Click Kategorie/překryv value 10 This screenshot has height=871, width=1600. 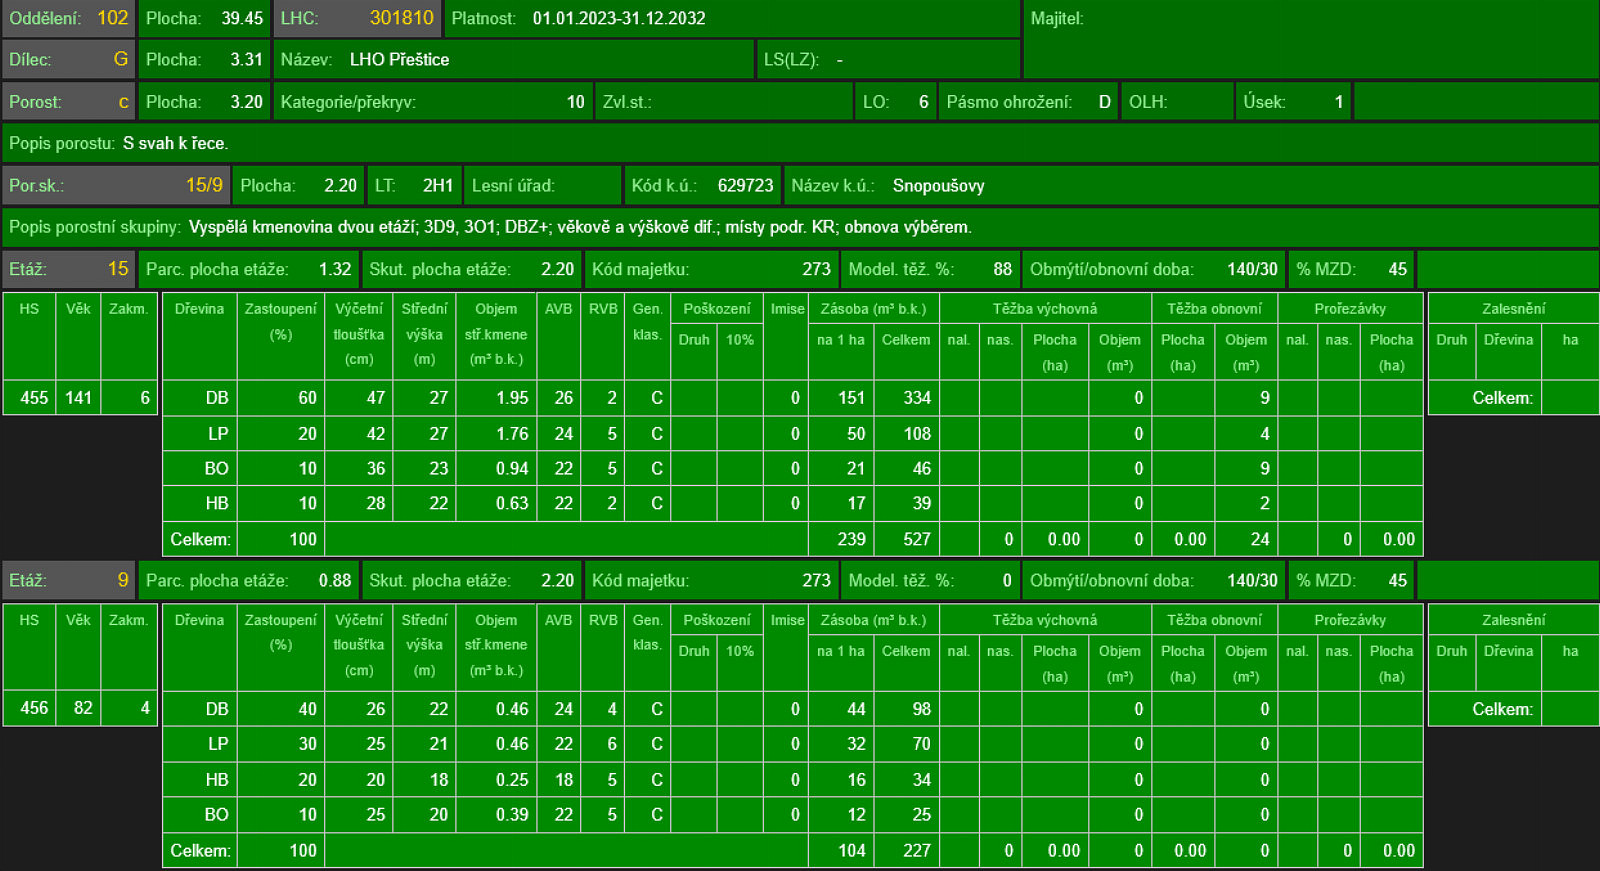tap(575, 102)
